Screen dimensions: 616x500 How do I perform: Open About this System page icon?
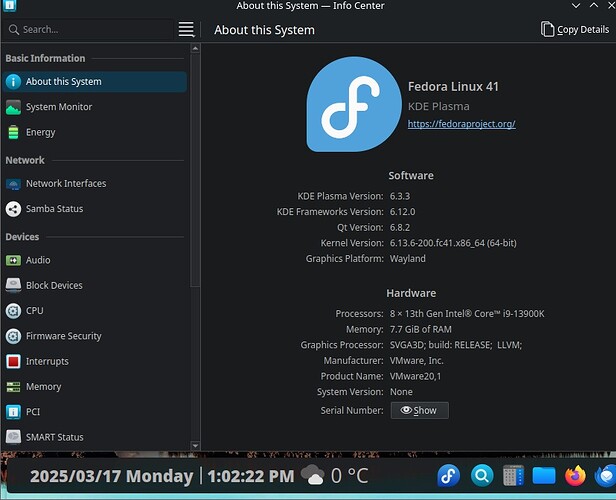coord(13,82)
